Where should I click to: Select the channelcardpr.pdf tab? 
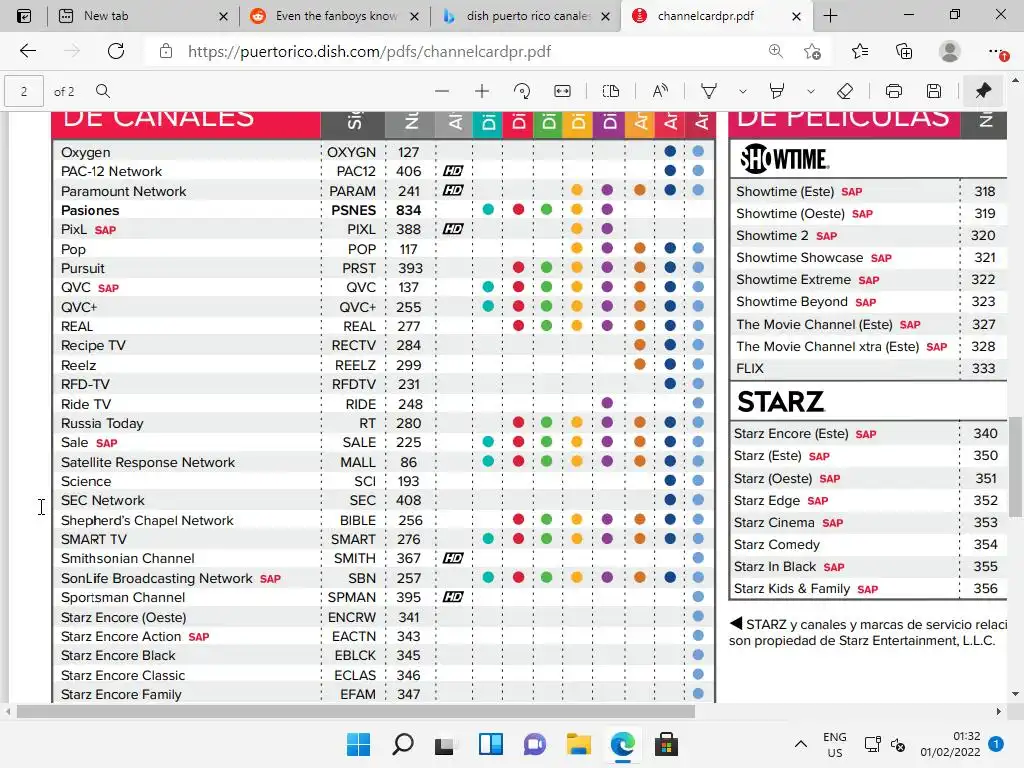(717, 16)
